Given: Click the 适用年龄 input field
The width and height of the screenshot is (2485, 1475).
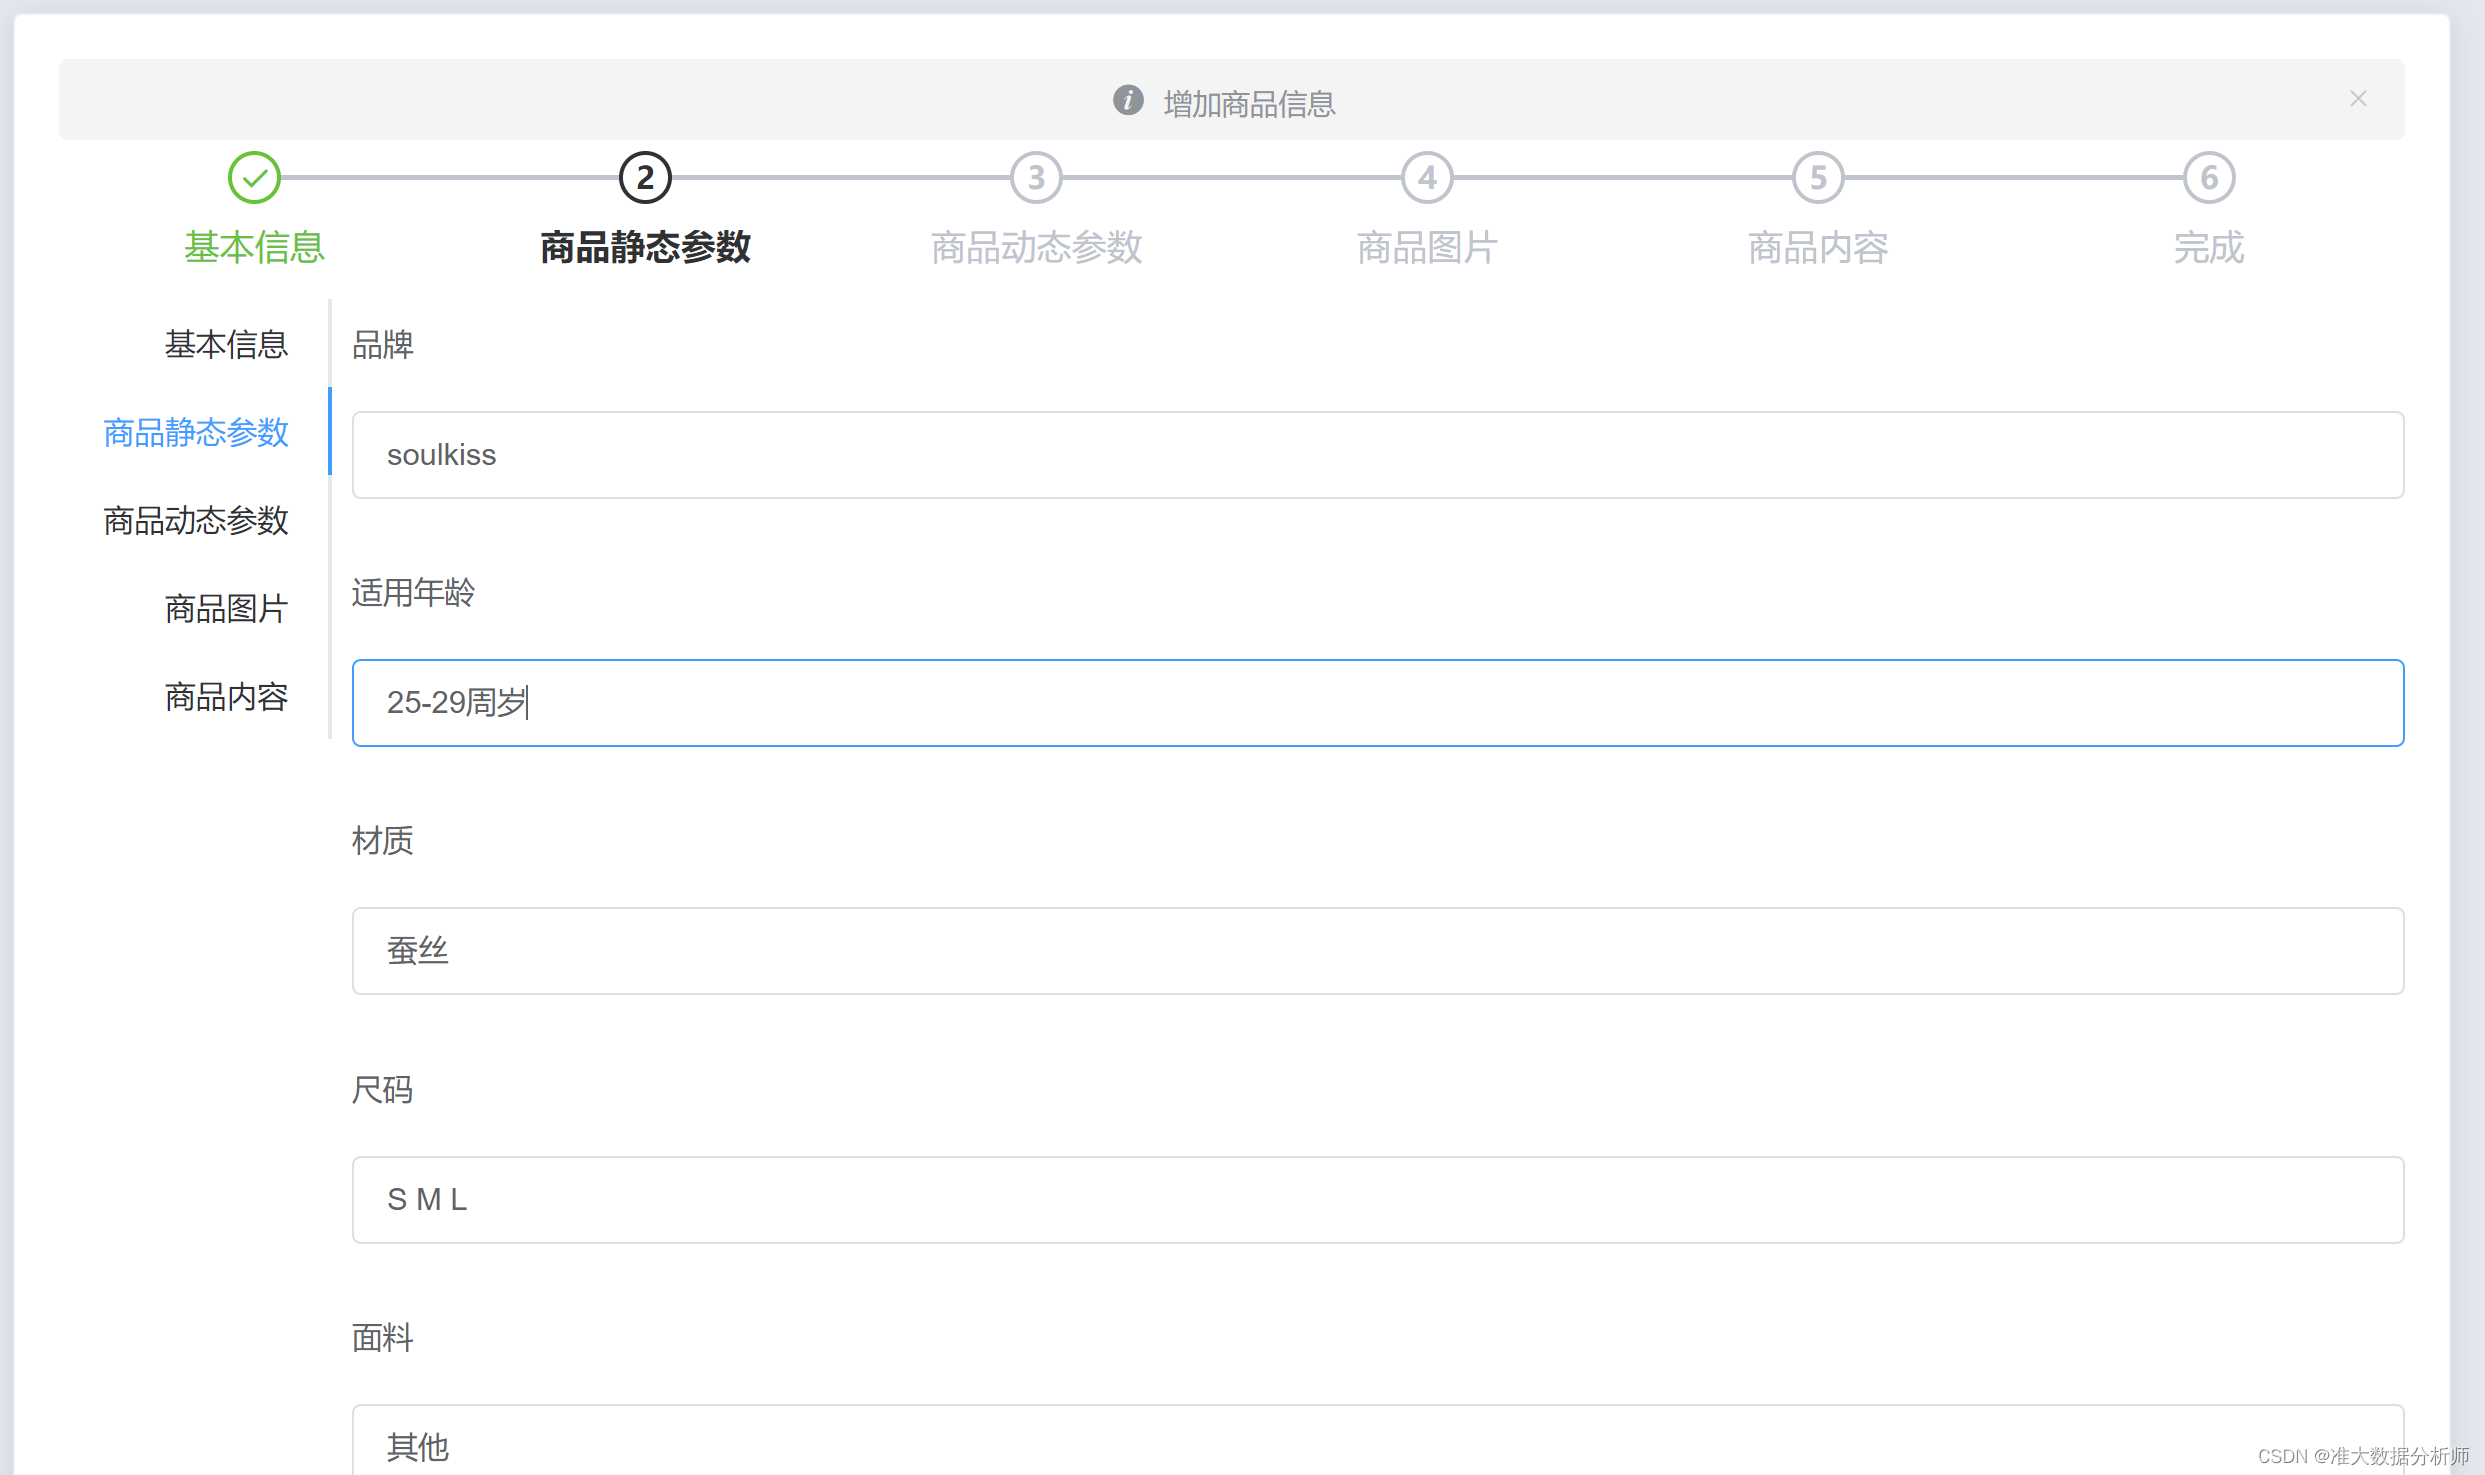Looking at the screenshot, I should click(x=1377, y=703).
